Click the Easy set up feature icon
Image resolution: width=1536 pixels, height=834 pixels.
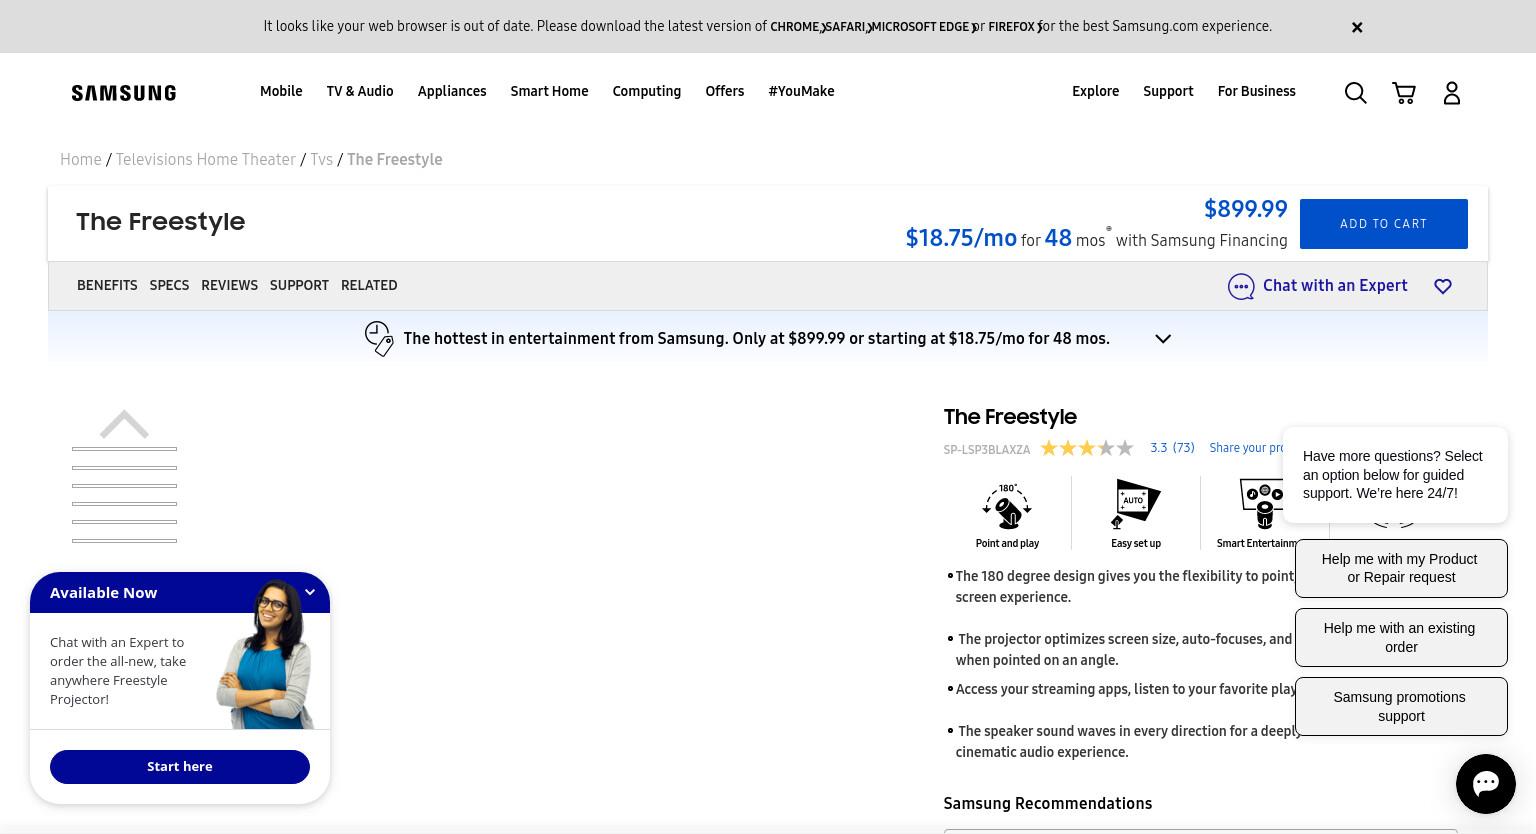pos(1136,504)
